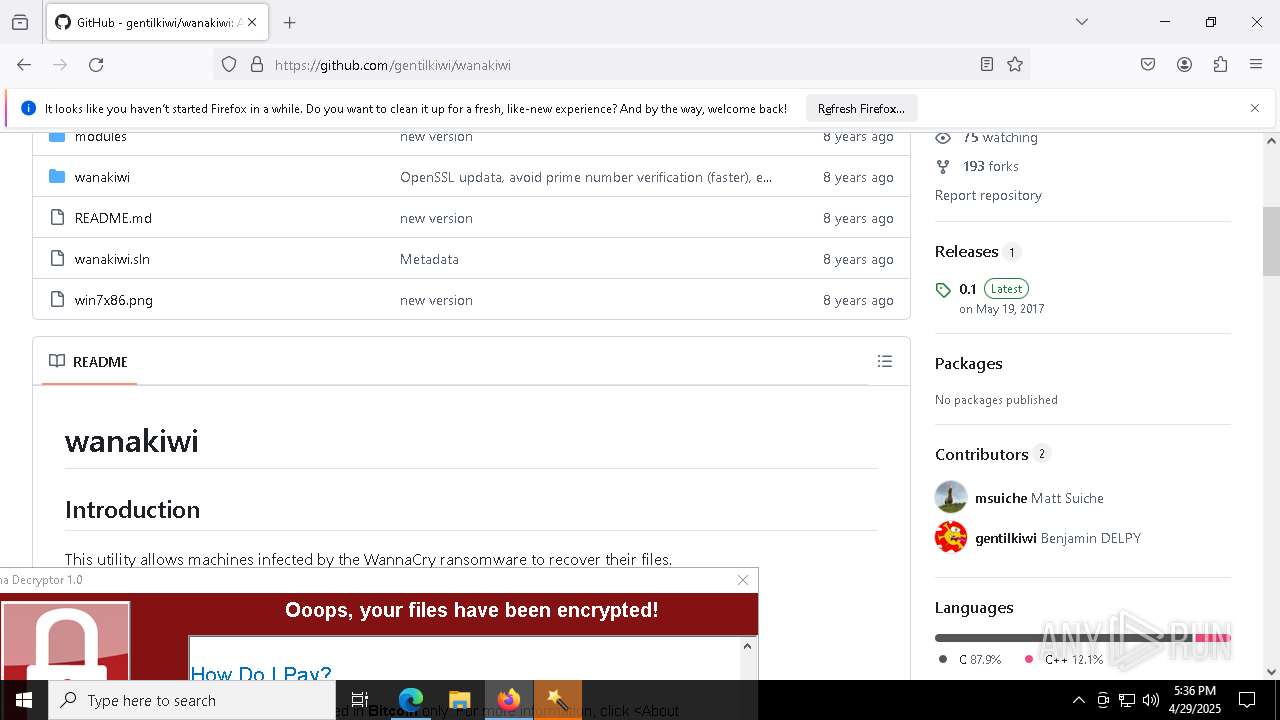Viewport: 1280px width, 720px height.
Task: Open the volume control icon
Action: (1151, 700)
